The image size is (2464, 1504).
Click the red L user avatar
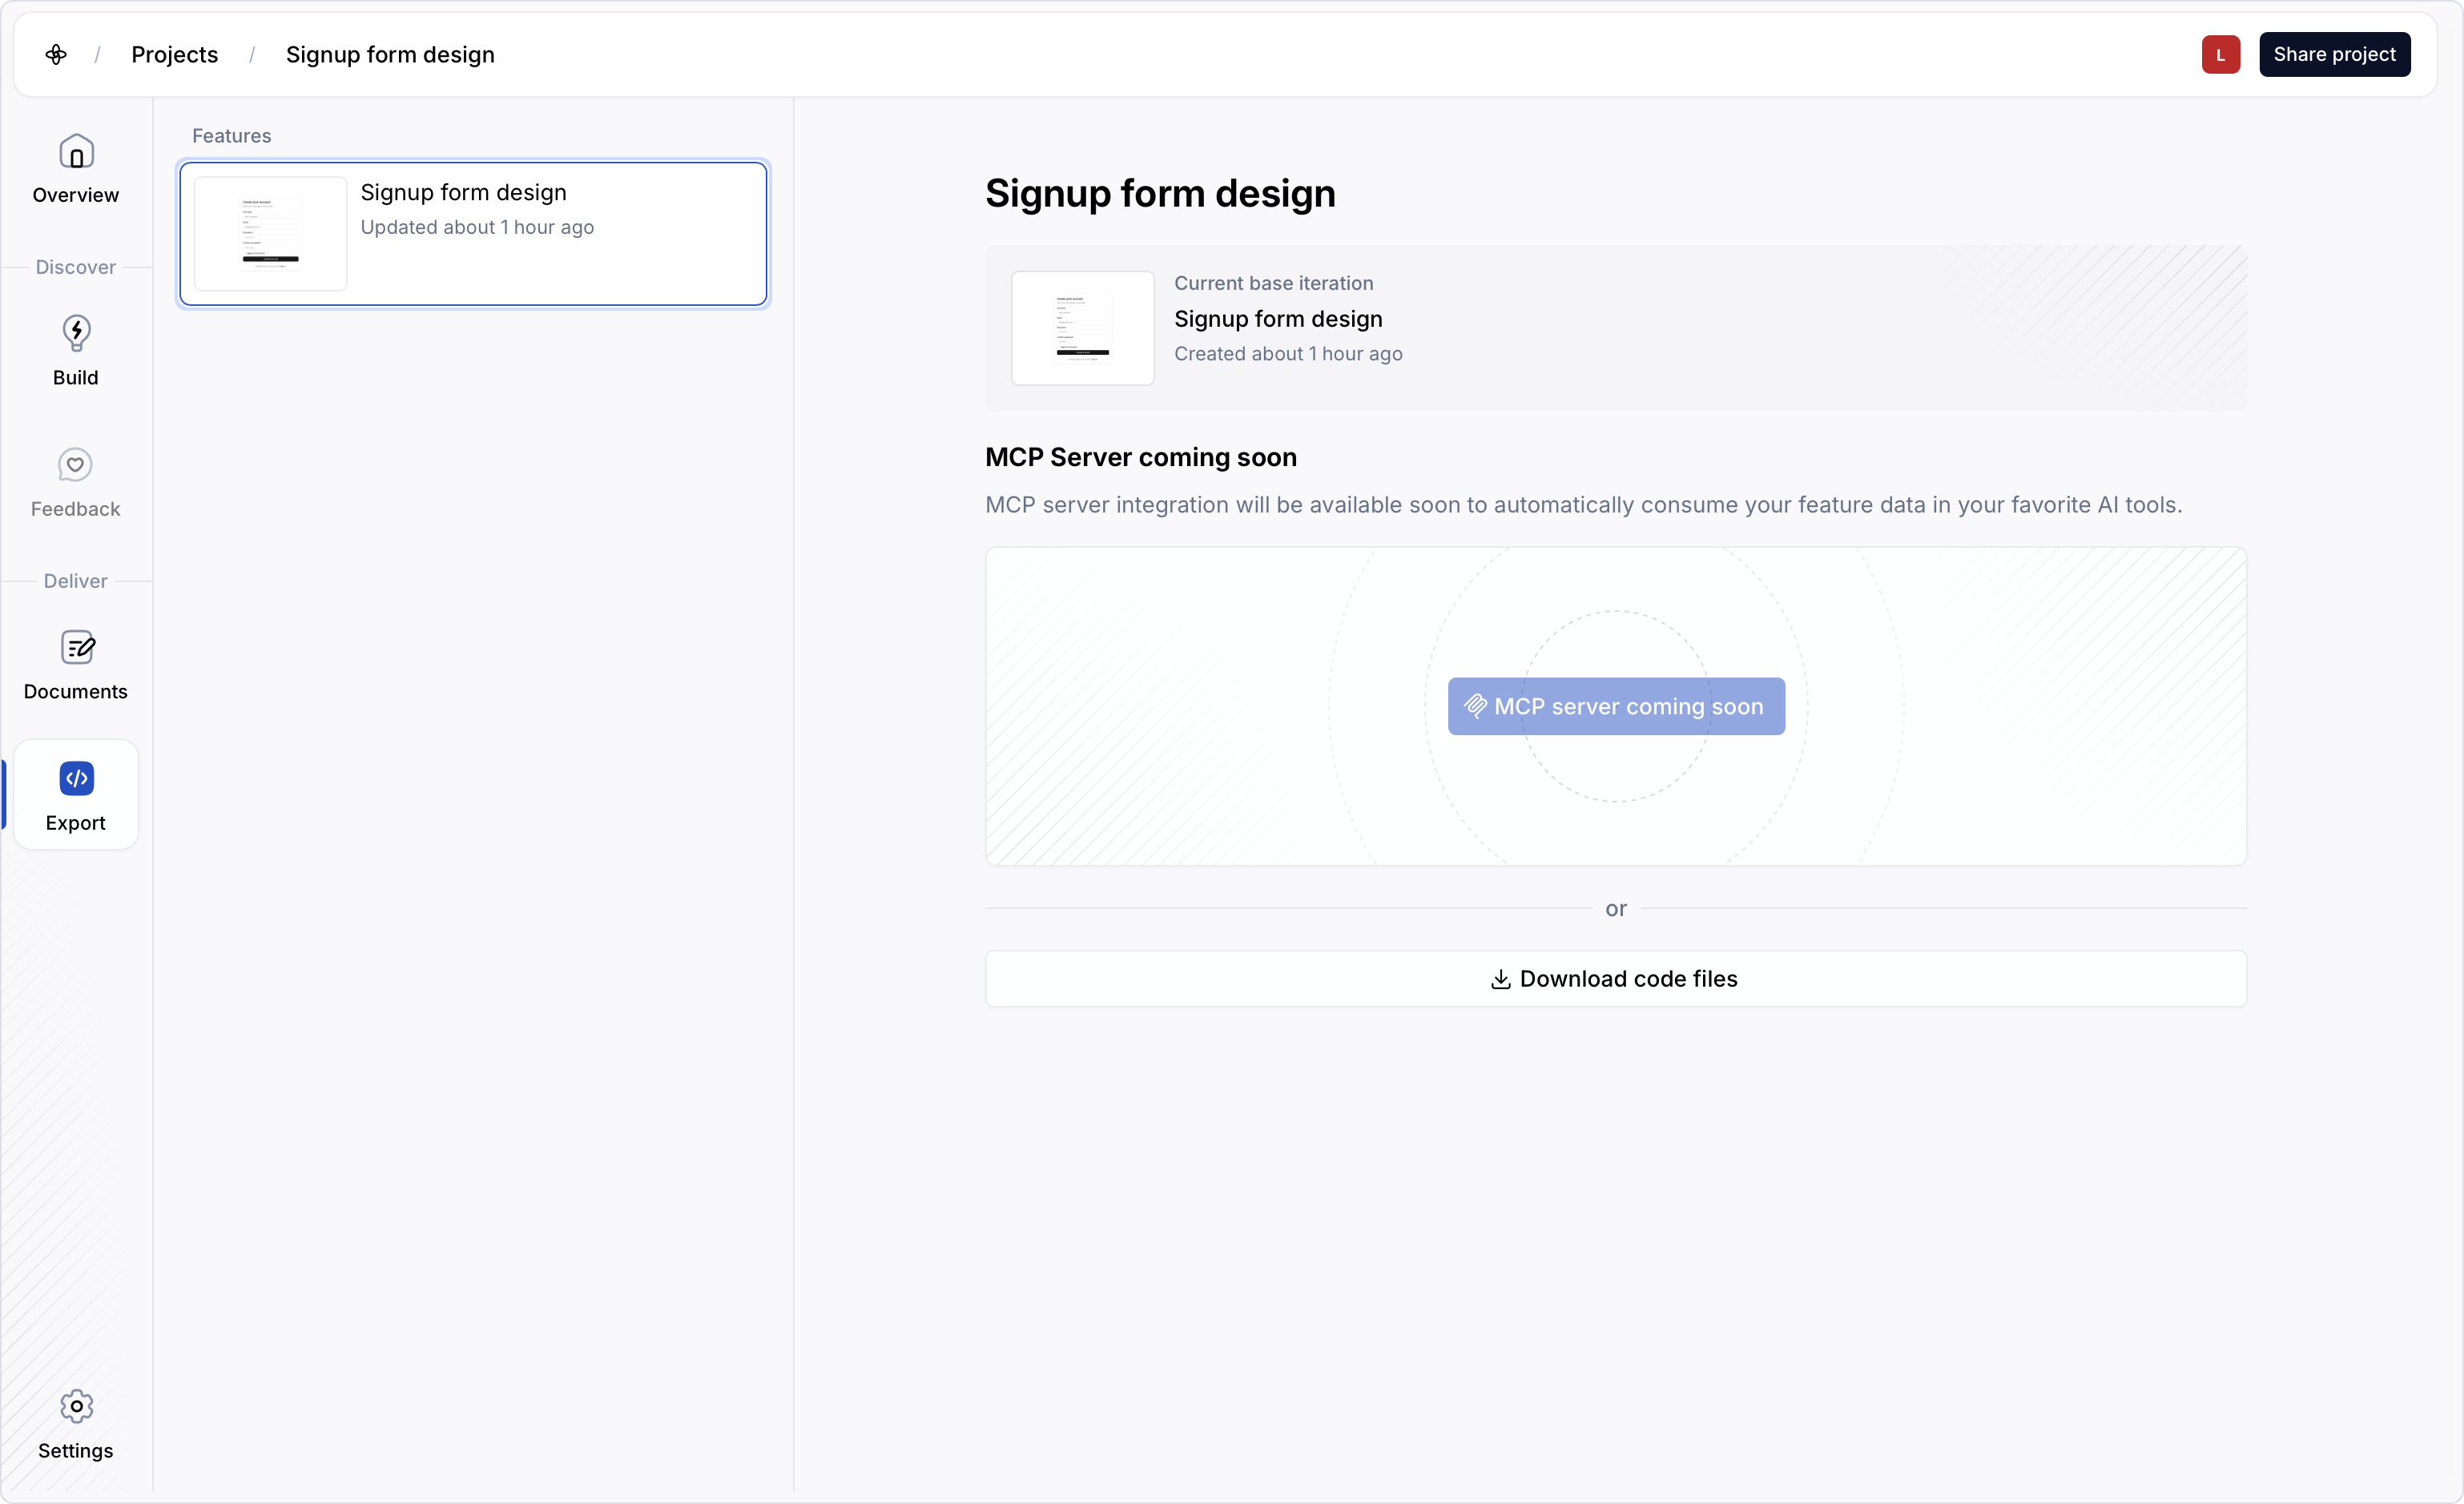(x=2220, y=54)
